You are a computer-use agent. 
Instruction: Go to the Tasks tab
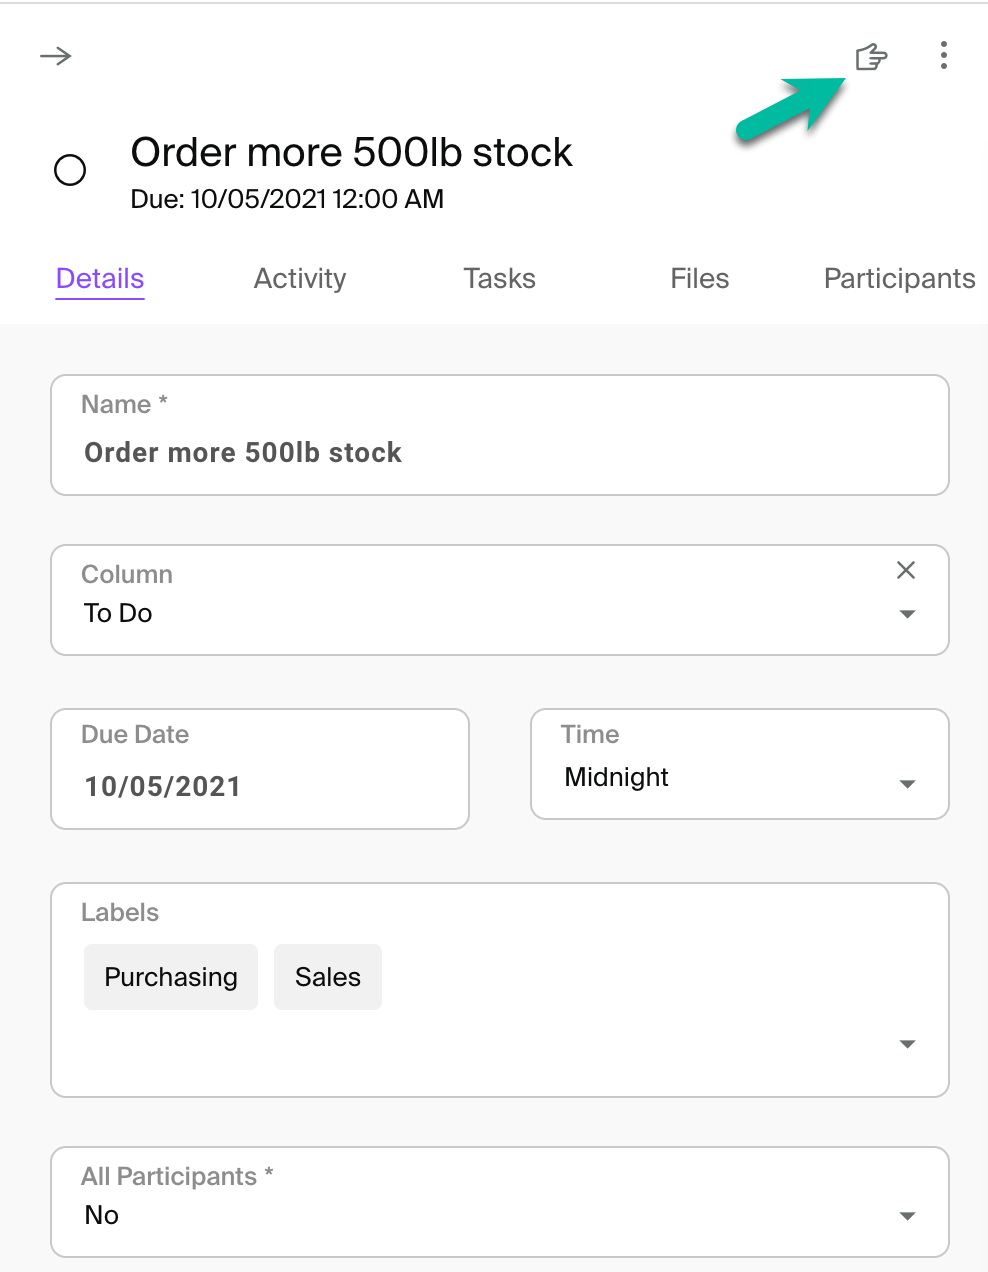[x=499, y=279]
